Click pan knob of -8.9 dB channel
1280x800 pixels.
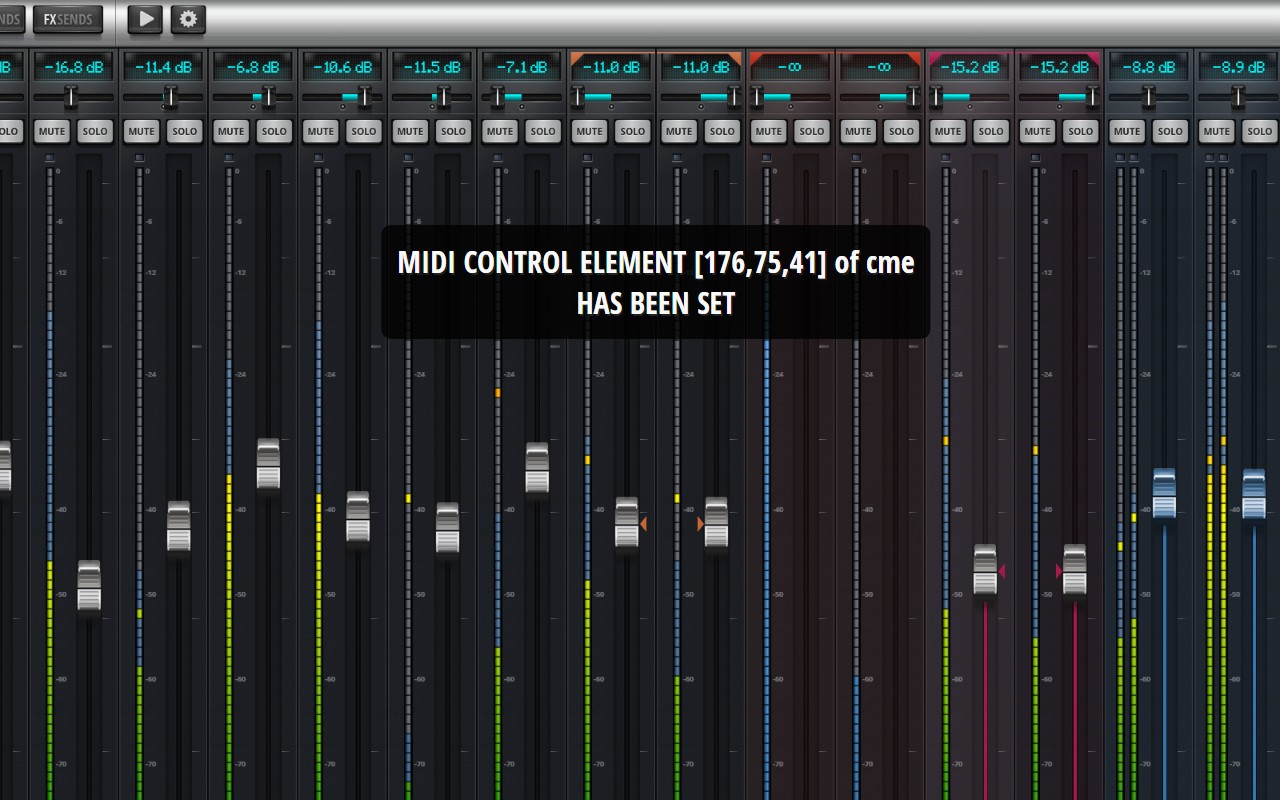(1238, 97)
